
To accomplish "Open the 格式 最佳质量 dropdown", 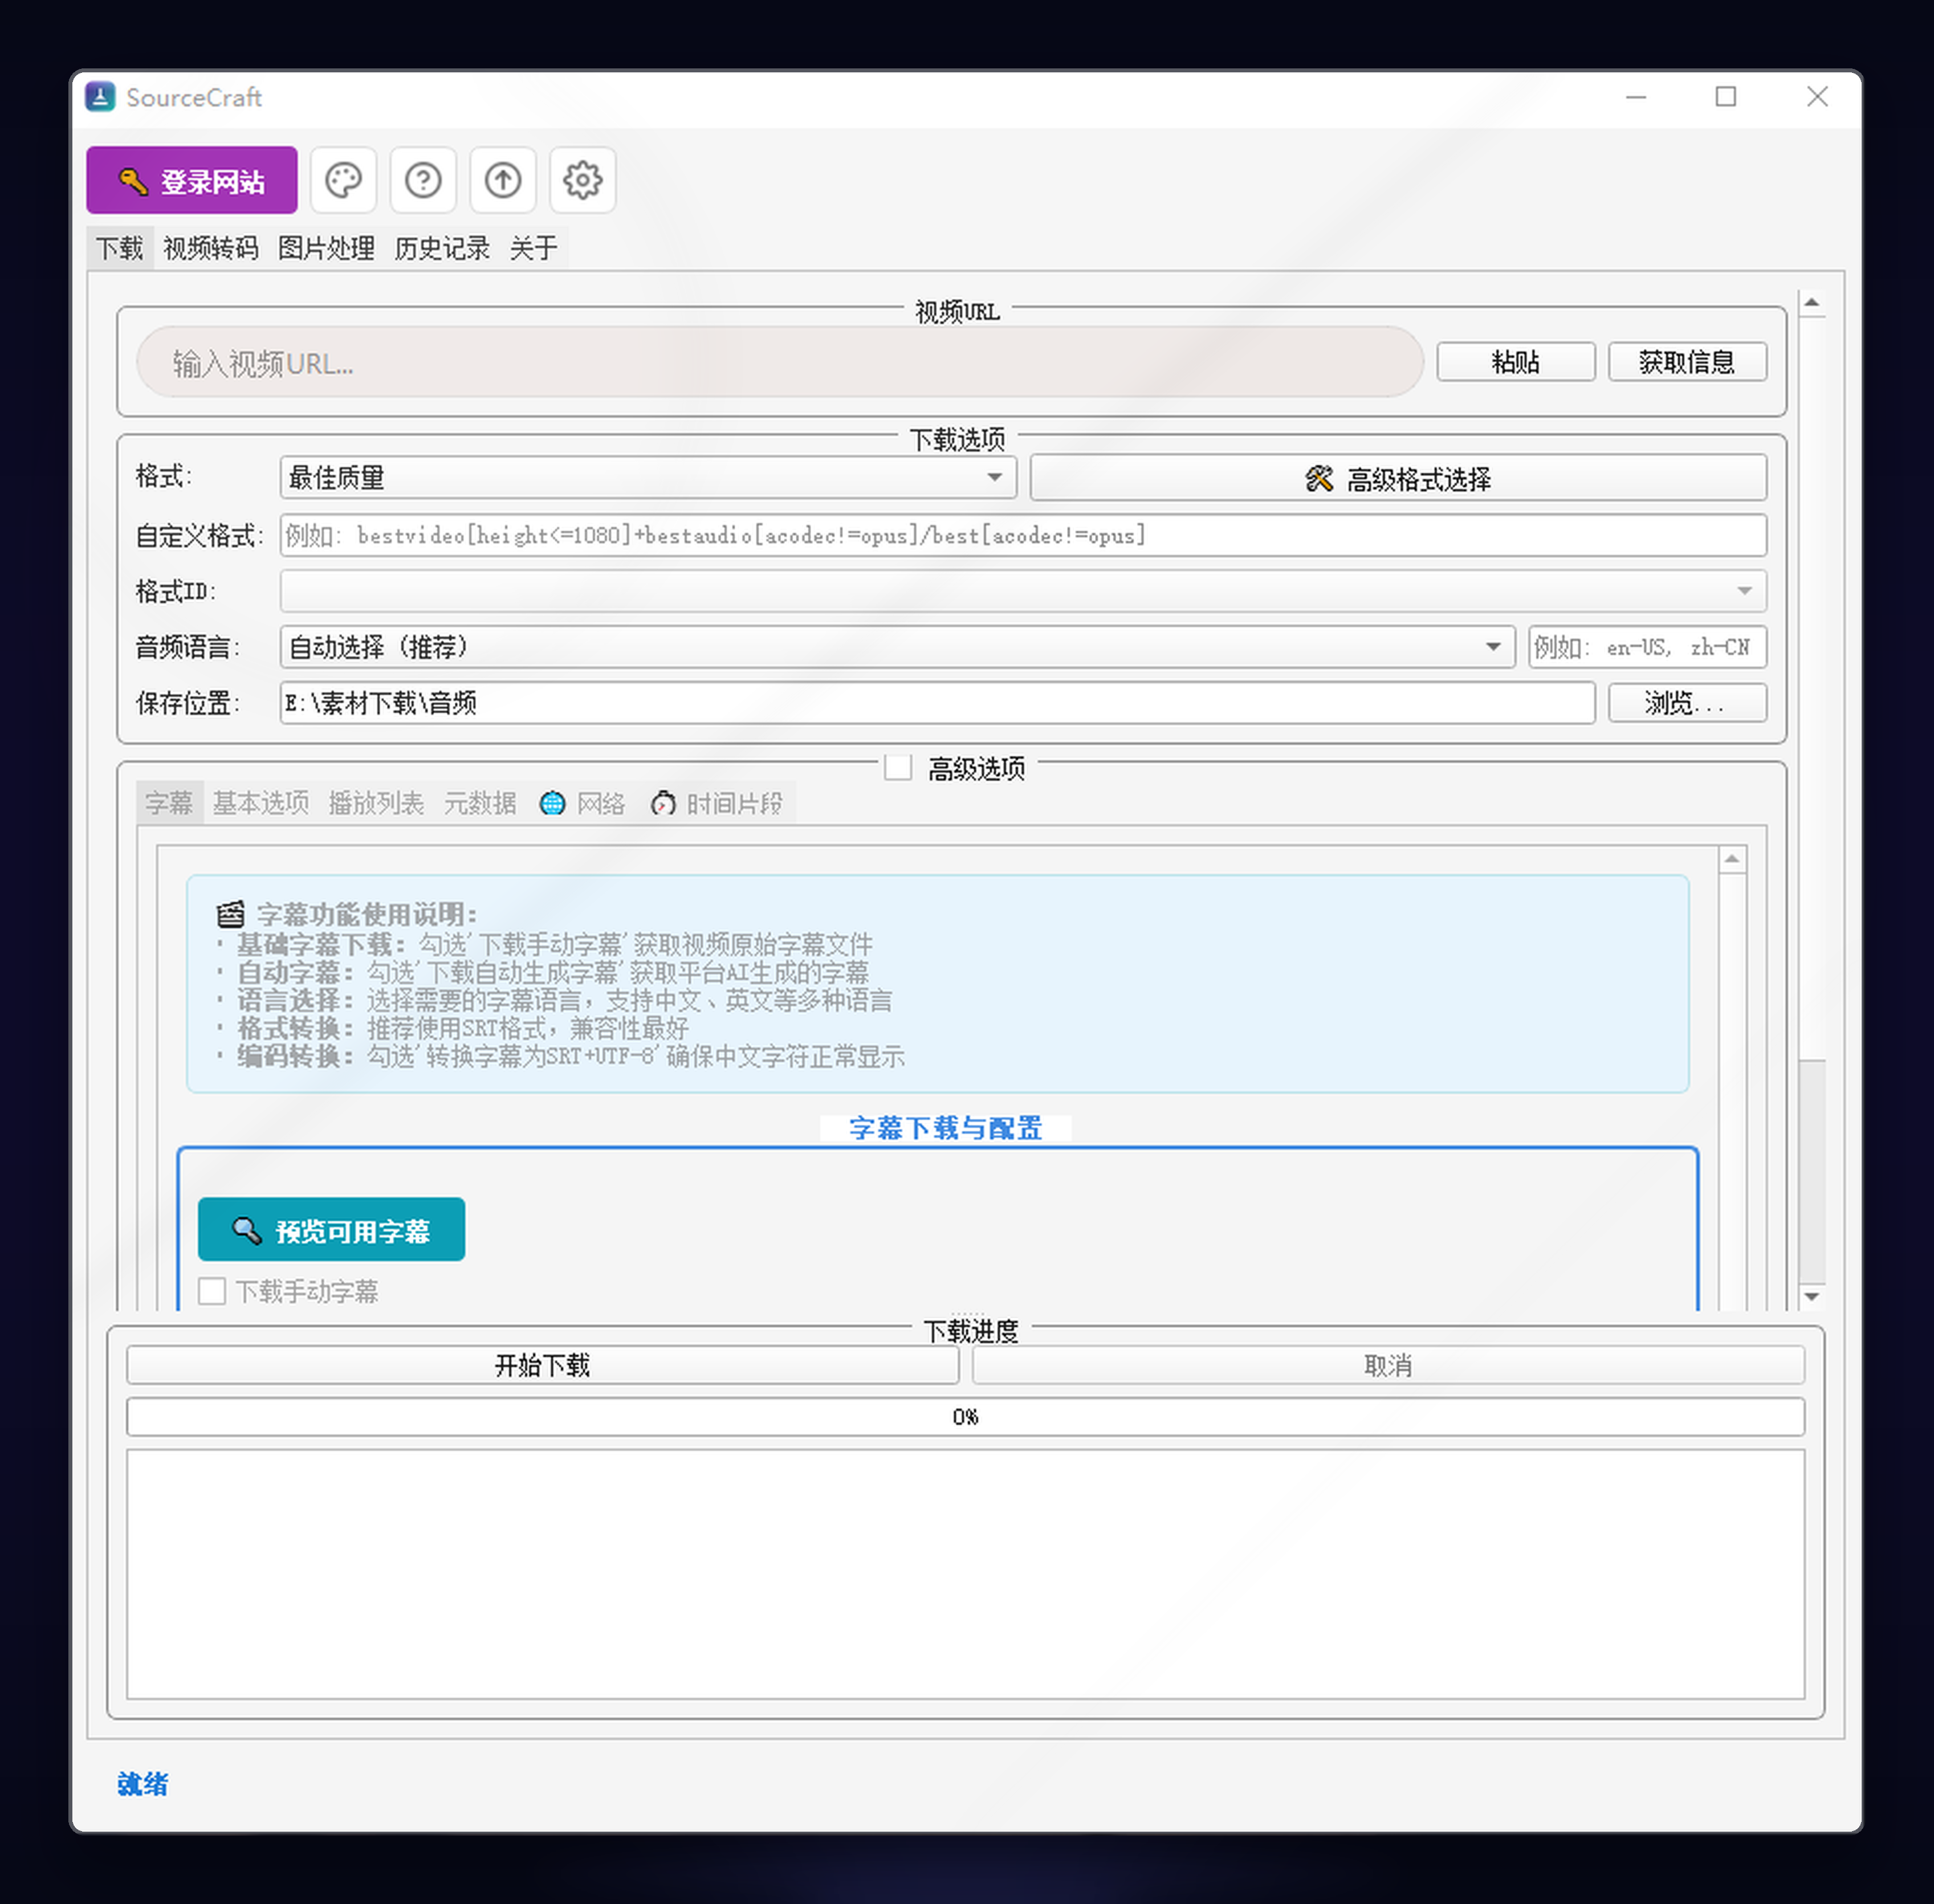I will pos(648,477).
